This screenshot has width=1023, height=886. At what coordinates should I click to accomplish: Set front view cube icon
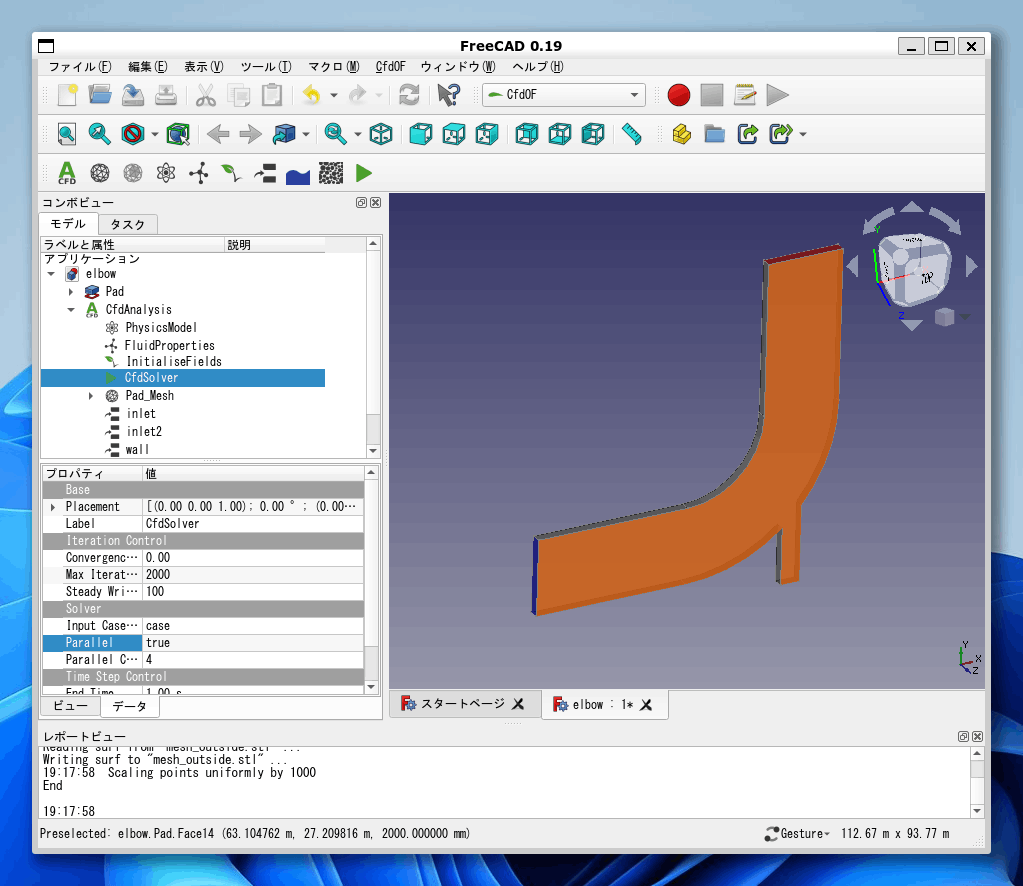(x=421, y=134)
